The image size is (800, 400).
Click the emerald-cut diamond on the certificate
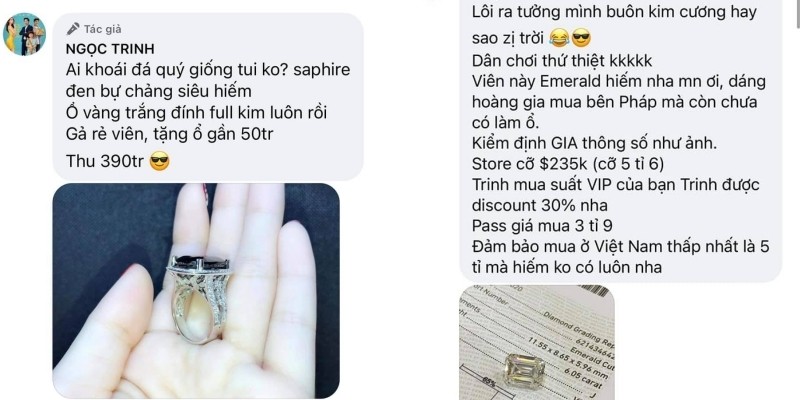coord(525,370)
